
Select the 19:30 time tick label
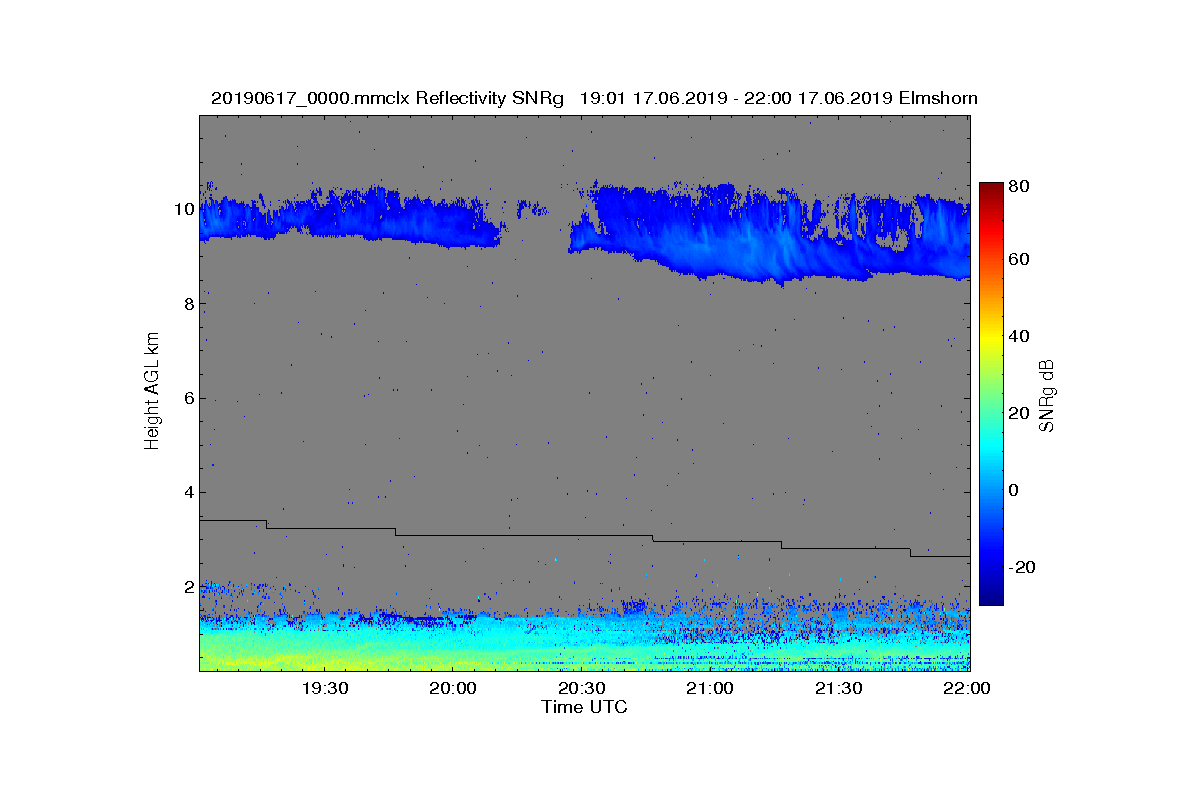(324, 688)
